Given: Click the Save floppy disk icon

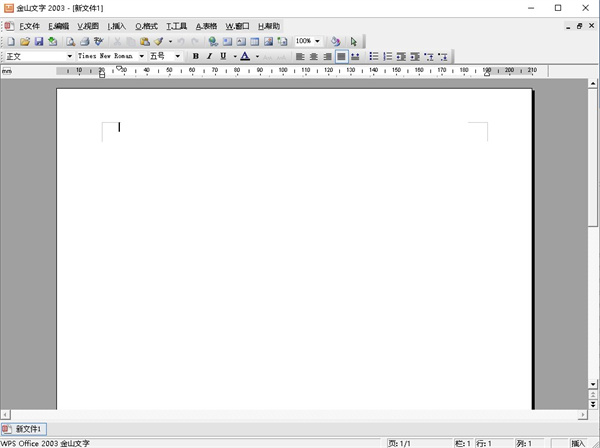Looking at the screenshot, I should point(39,41).
